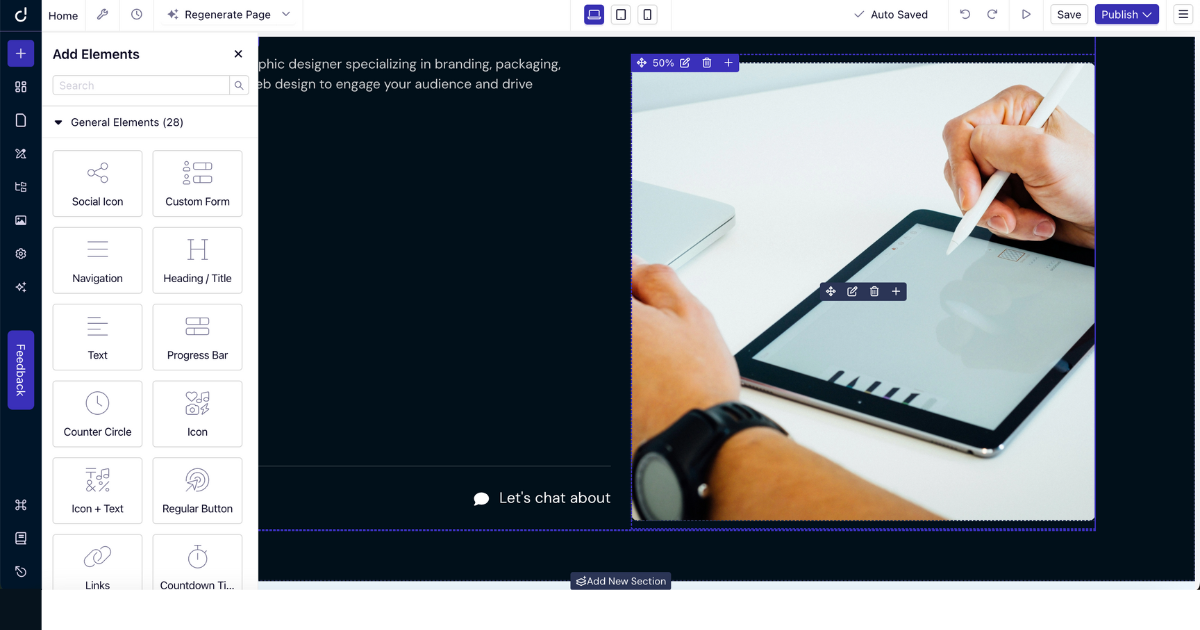Click the undo arrow in top bar
The height and width of the screenshot is (630, 1200).
pos(965,14)
